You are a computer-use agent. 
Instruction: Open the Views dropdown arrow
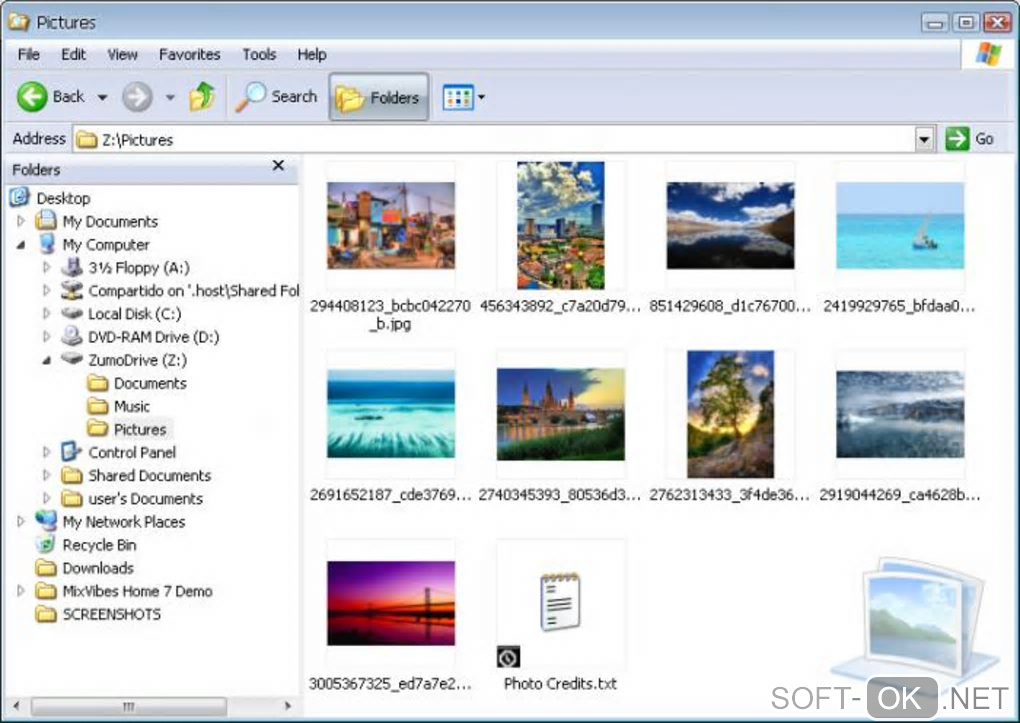tap(481, 98)
